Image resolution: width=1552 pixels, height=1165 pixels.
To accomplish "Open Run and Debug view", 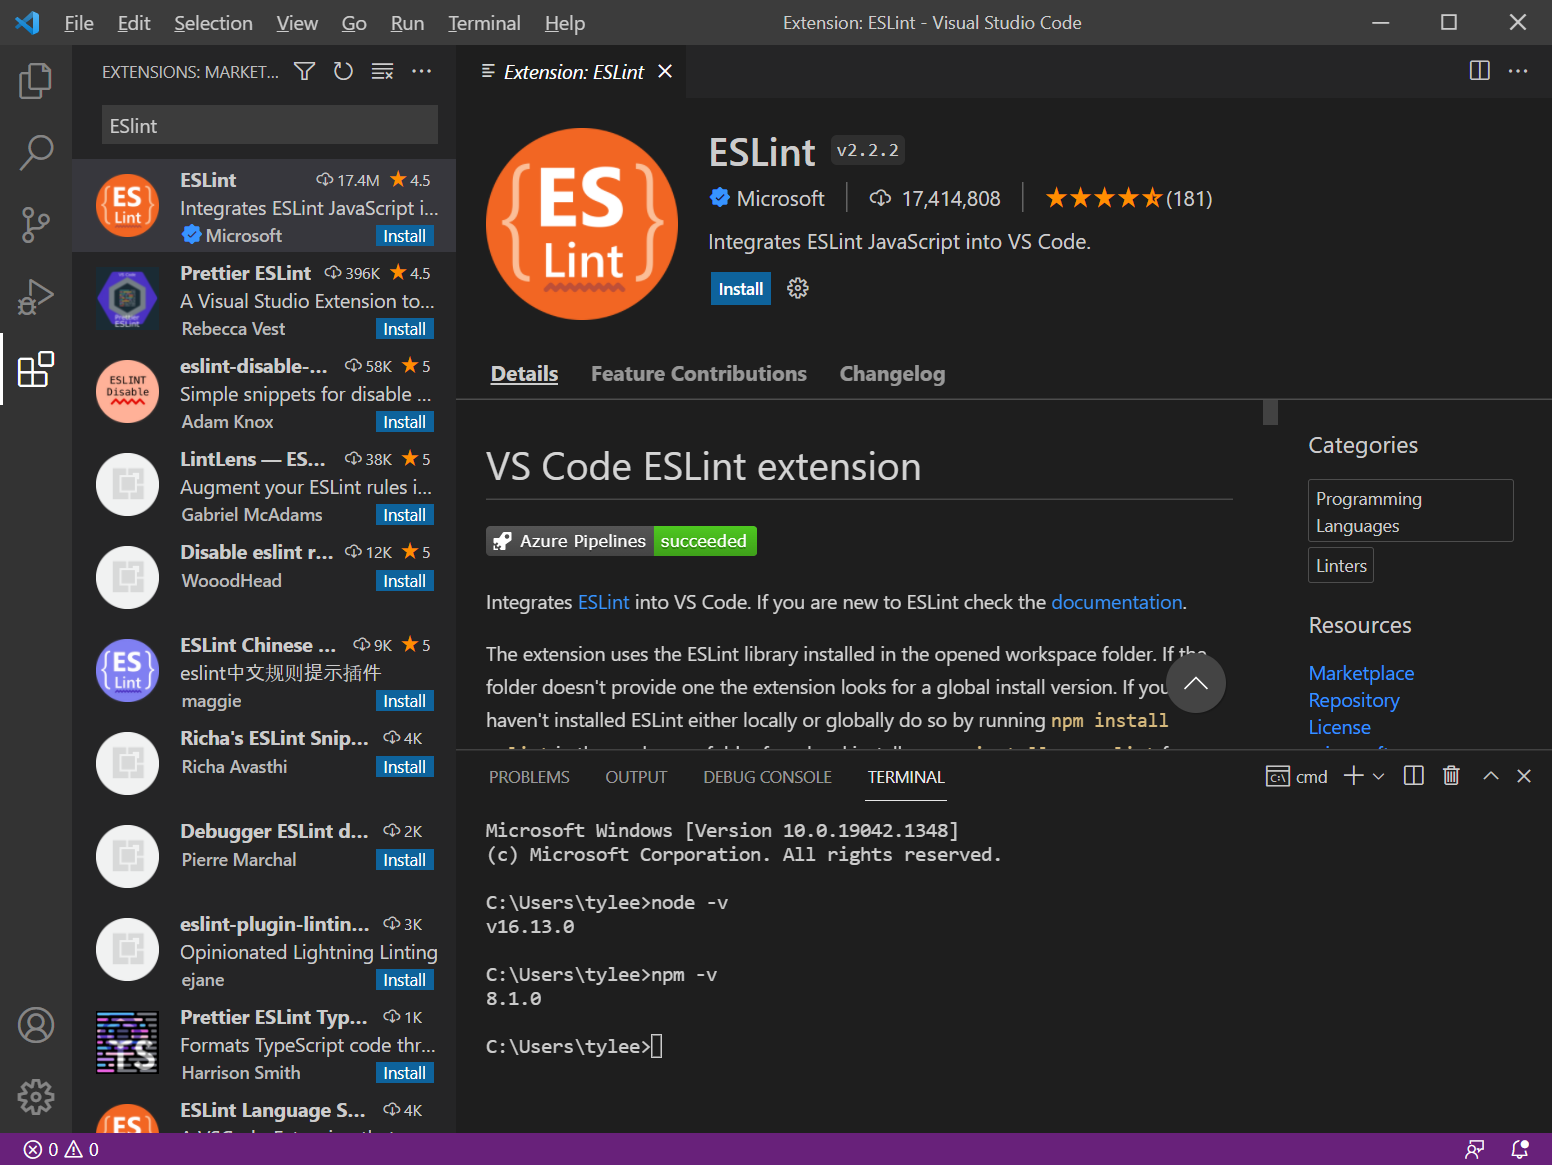I will (36, 297).
